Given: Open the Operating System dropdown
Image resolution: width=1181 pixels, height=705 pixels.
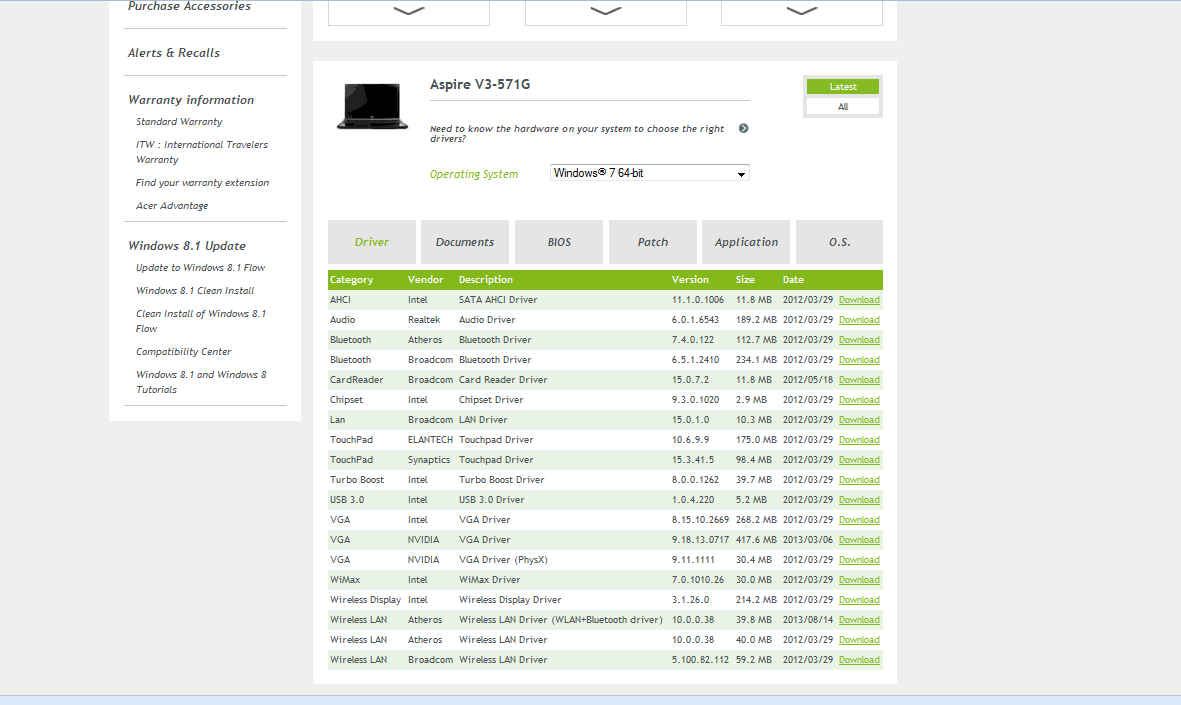Looking at the screenshot, I should (x=649, y=173).
